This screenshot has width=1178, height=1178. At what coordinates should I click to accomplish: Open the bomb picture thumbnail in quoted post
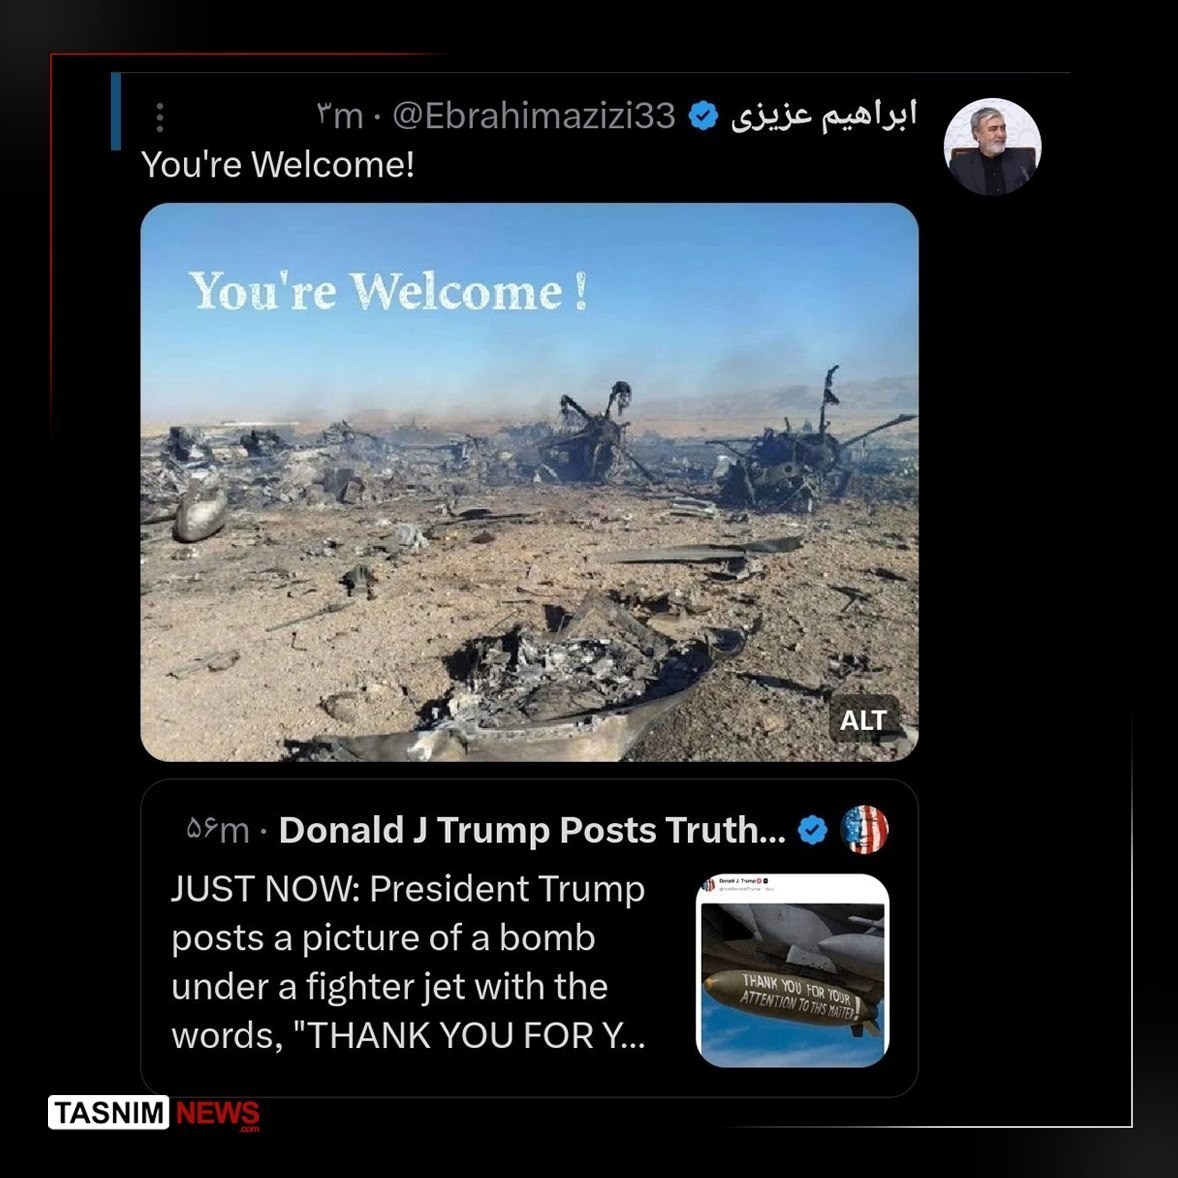793,970
